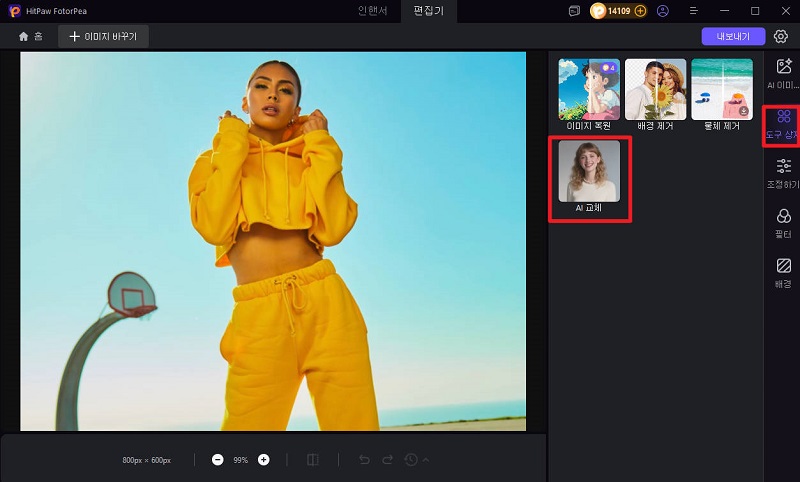Expand the history dropdown arrow
This screenshot has height=482, width=800.
coord(426,460)
